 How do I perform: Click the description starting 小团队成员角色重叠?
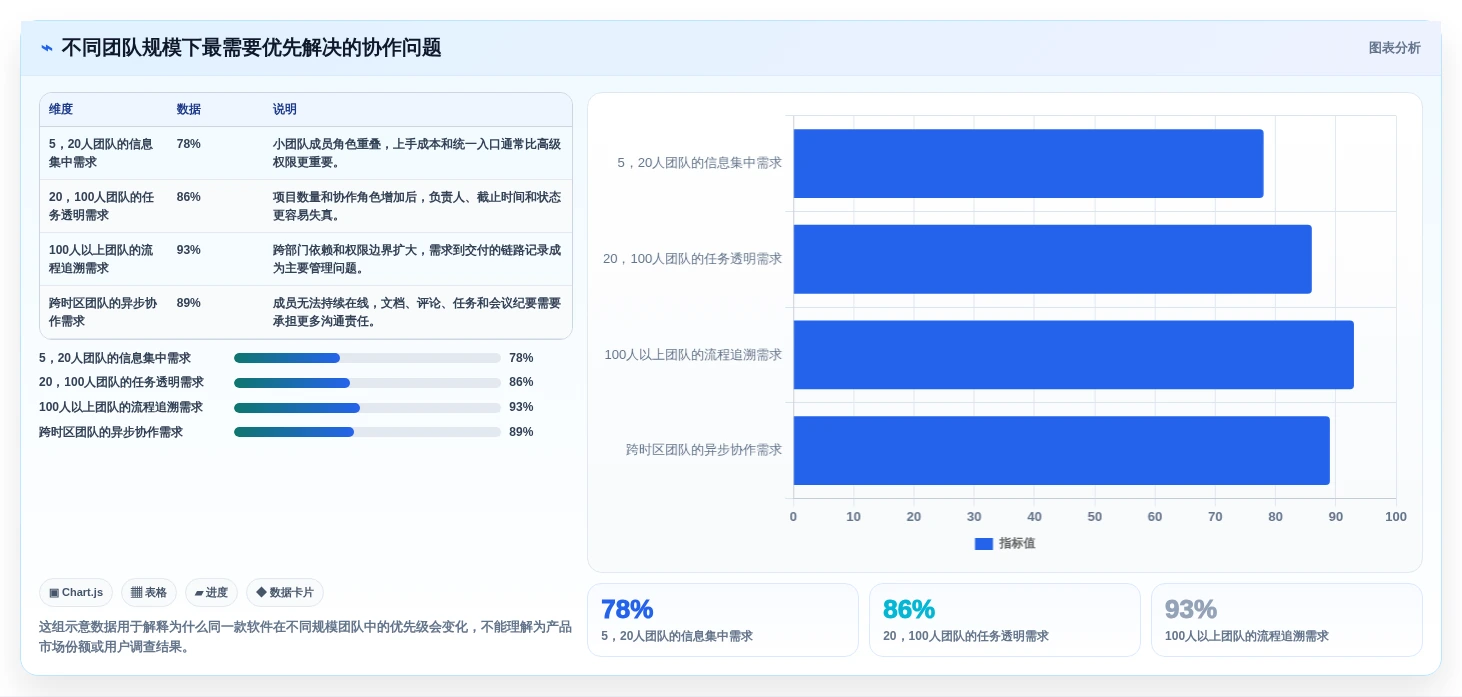point(417,153)
